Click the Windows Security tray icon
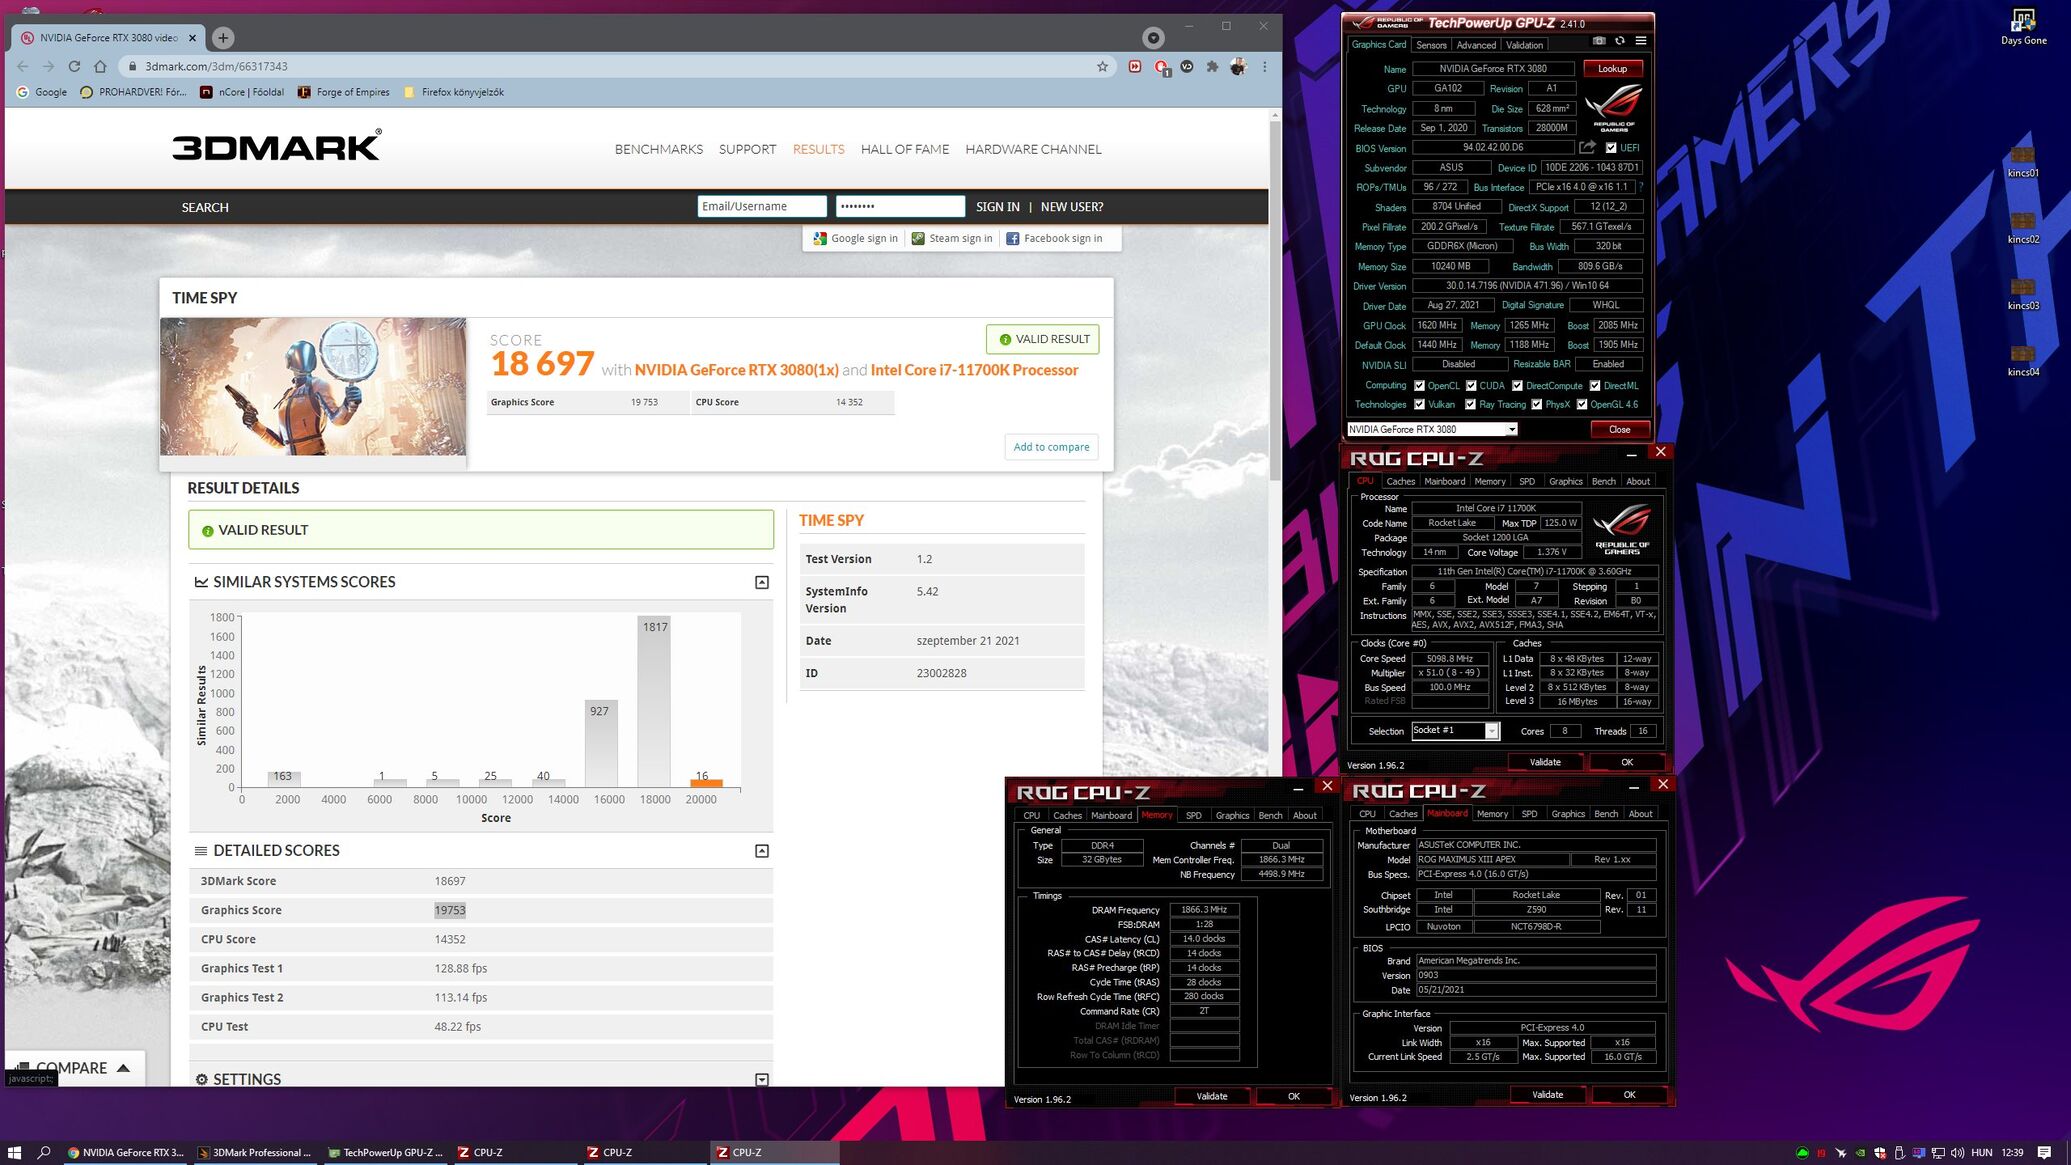Image resolution: width=2071 pixels, height=1165 pixels. [x=1880, y=1153]
